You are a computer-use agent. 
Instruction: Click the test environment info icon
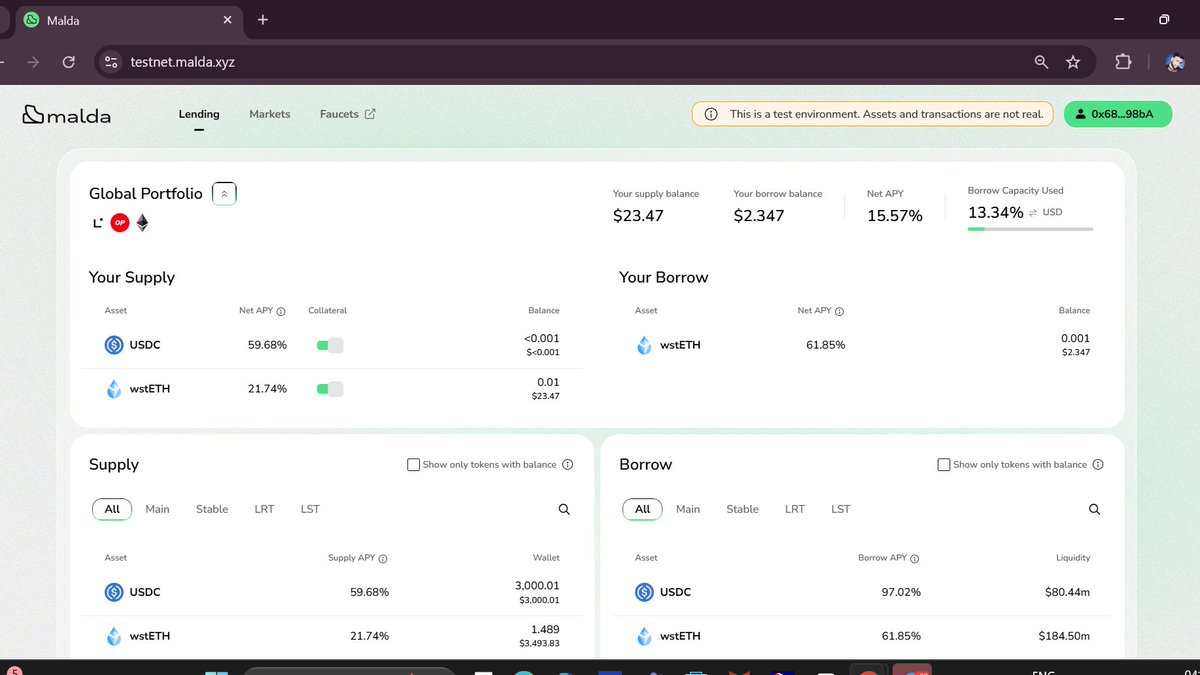711,114
